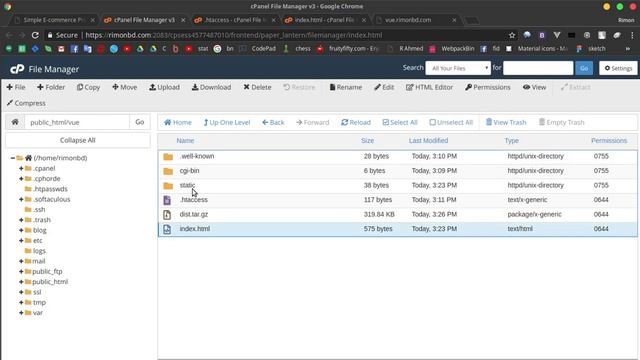Bookmark this page with star icon
640x360 pixels.
[512, 36]
